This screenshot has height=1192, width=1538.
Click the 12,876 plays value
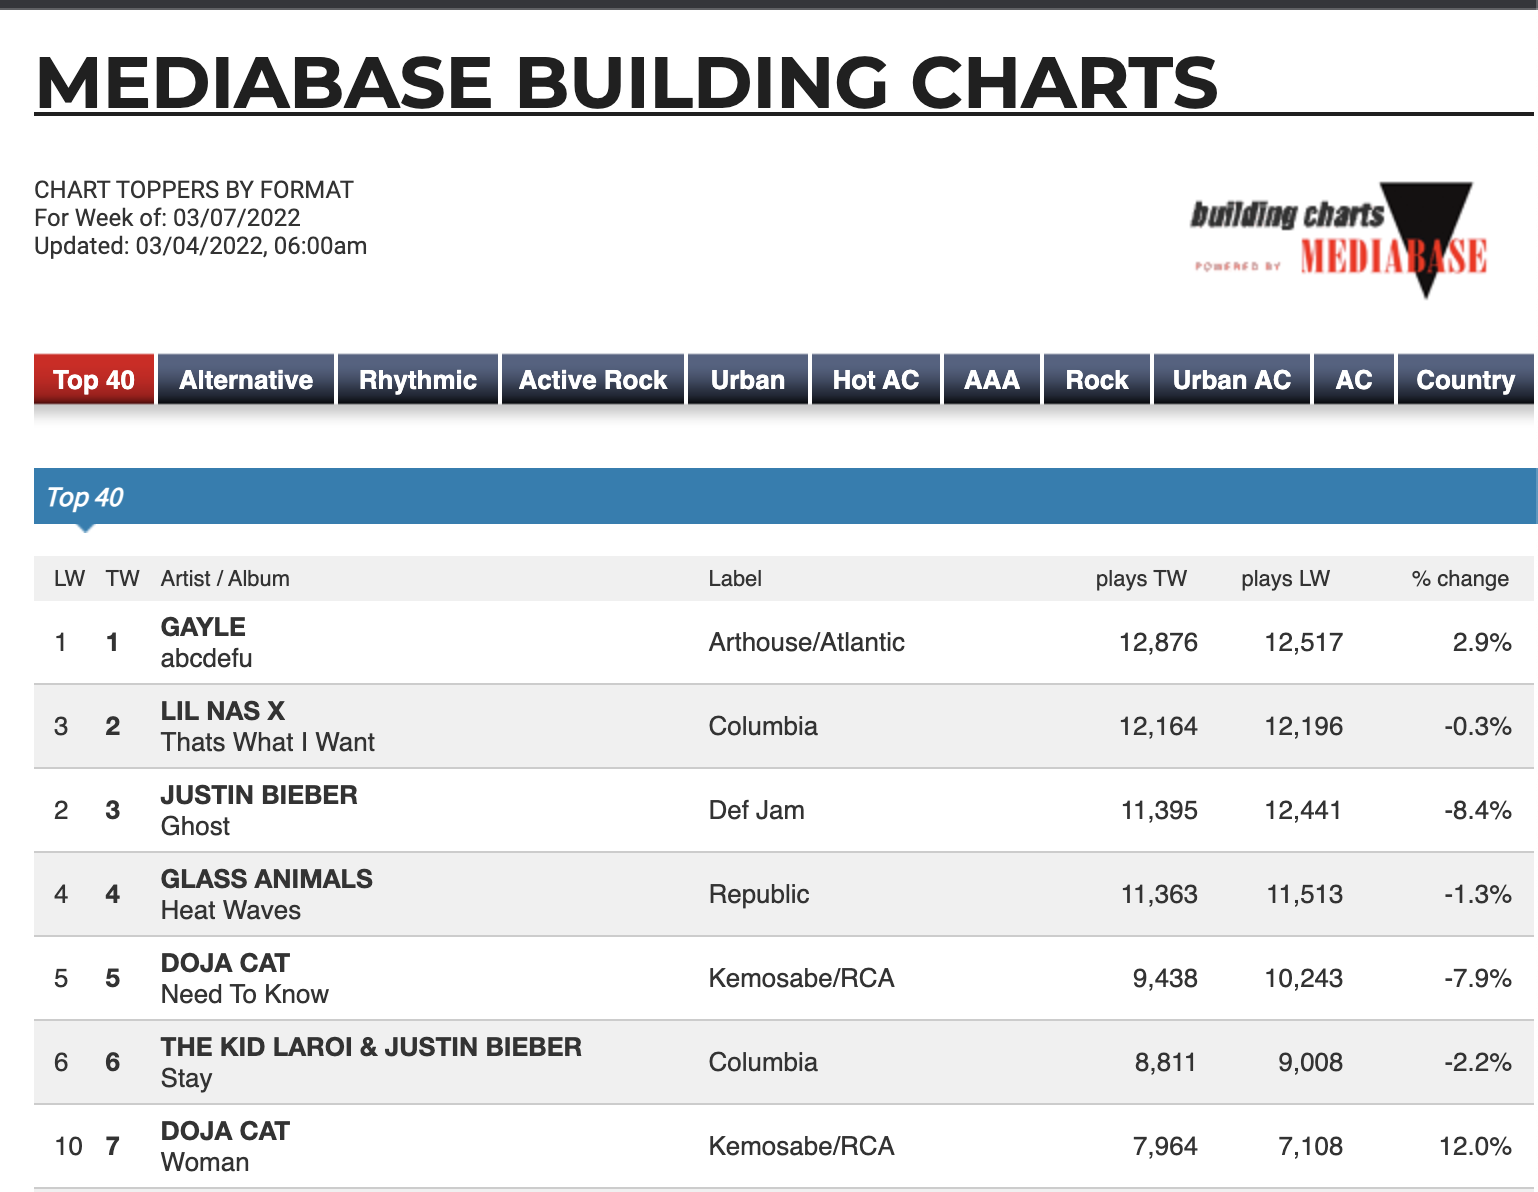1158,642
